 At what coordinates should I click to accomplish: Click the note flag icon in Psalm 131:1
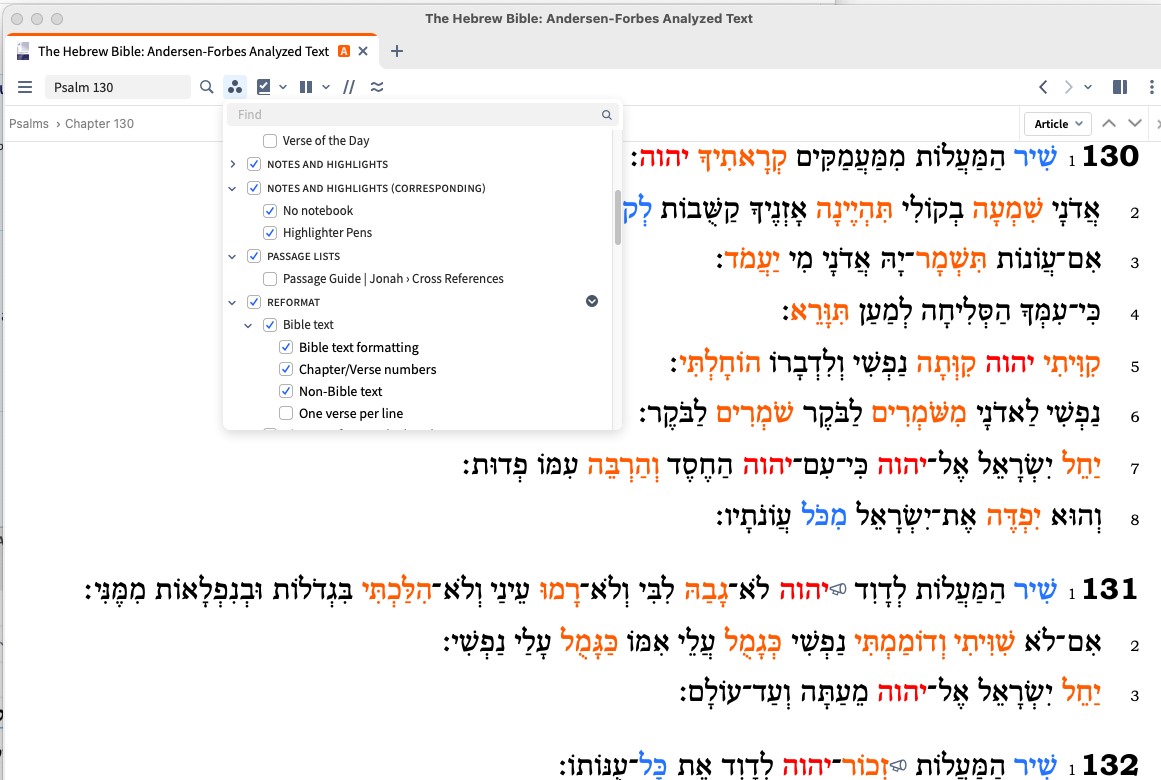[838, 590]
